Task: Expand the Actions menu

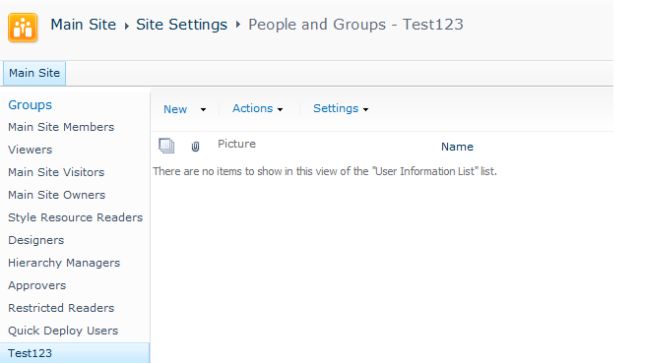Action: click(x=257, y=109)
